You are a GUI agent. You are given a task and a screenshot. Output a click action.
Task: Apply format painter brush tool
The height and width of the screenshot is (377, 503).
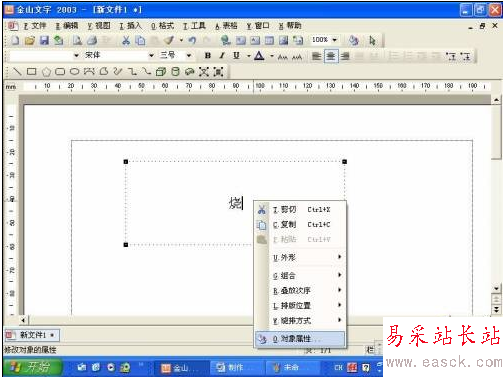pos(169,40)
